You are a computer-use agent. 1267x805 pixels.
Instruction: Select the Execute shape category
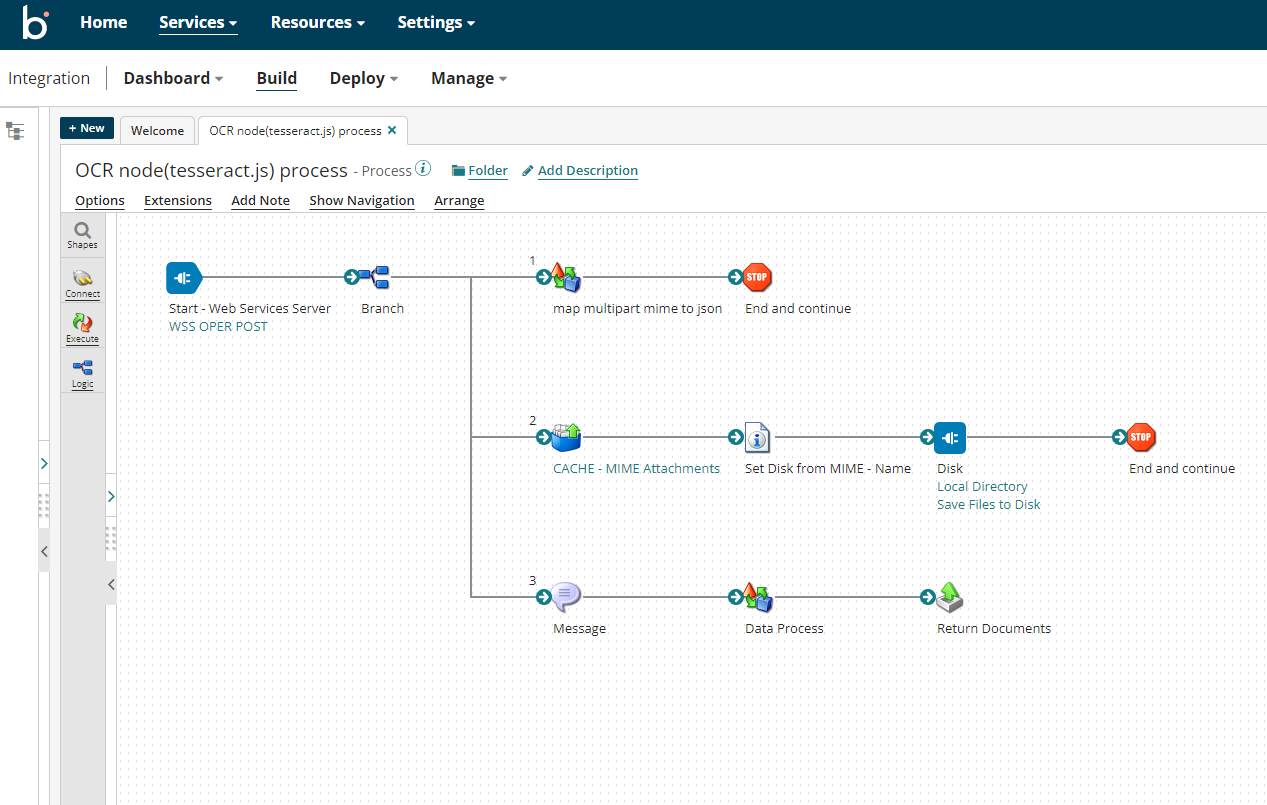82,327
